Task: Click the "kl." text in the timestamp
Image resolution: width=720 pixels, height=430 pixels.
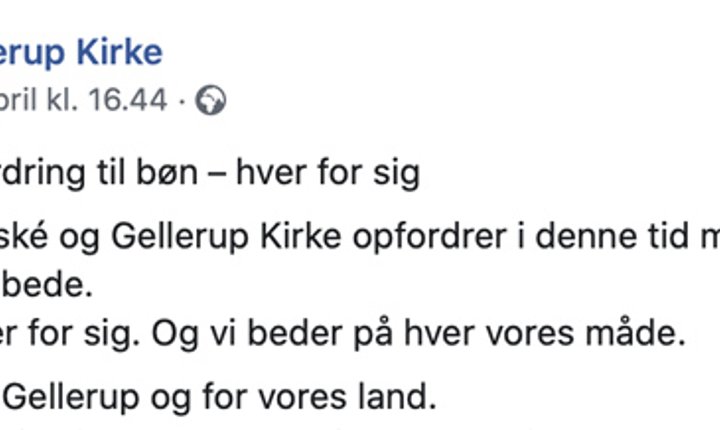Action: point(62,99)
